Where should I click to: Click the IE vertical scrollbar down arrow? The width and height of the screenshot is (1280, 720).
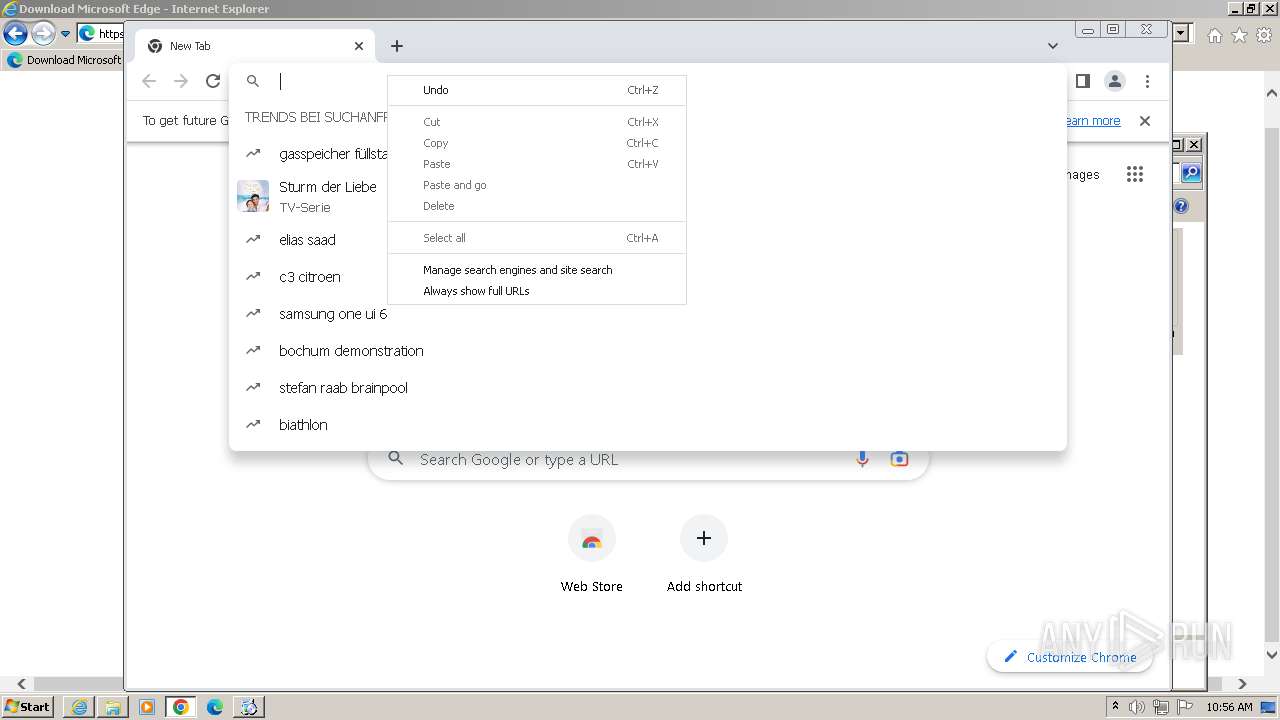(1272, 655)
